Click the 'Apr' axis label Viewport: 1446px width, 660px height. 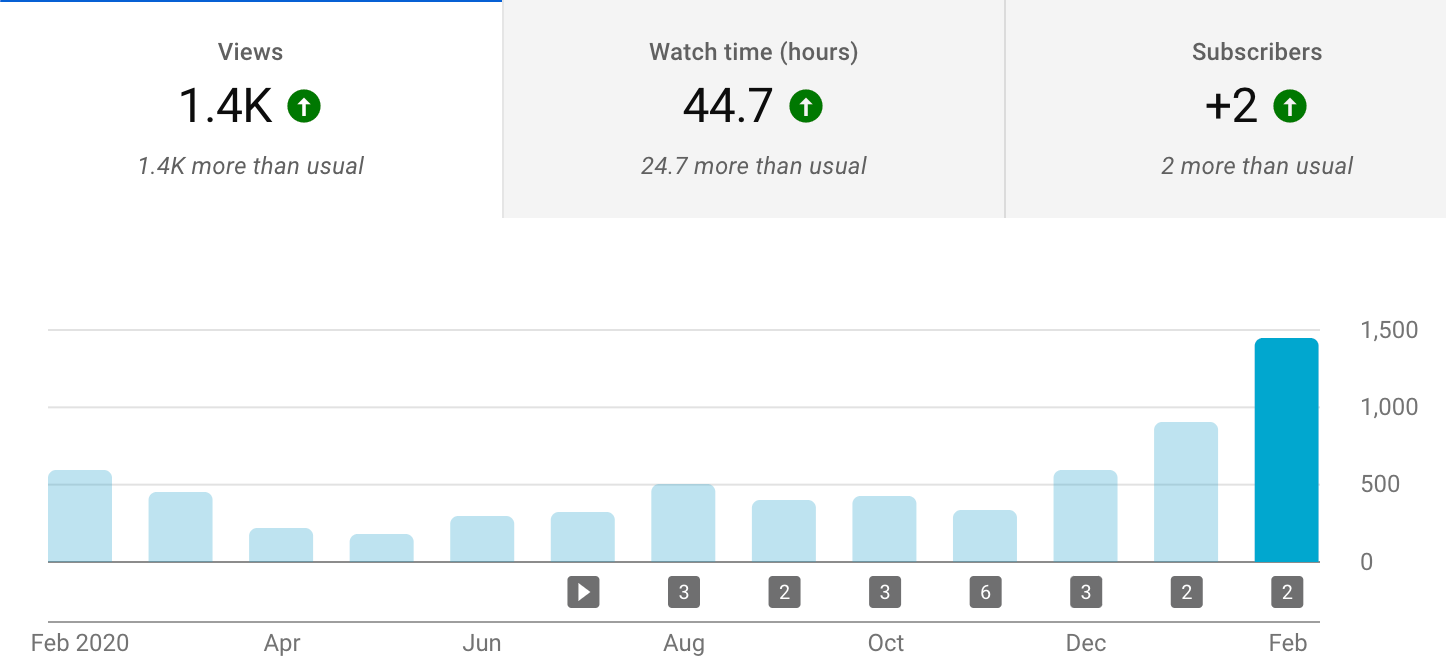pyautogui.click(x=282, y=643)
